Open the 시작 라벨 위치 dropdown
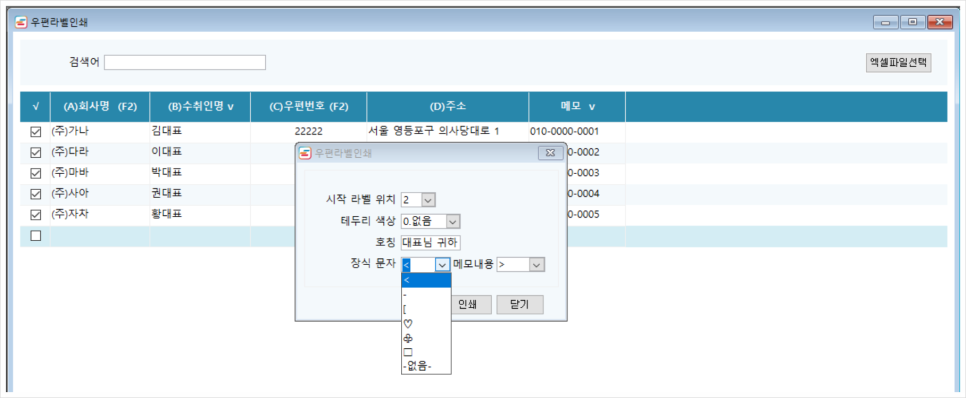Viewport: 966px width, 398px height. click(x=429, y=200)
